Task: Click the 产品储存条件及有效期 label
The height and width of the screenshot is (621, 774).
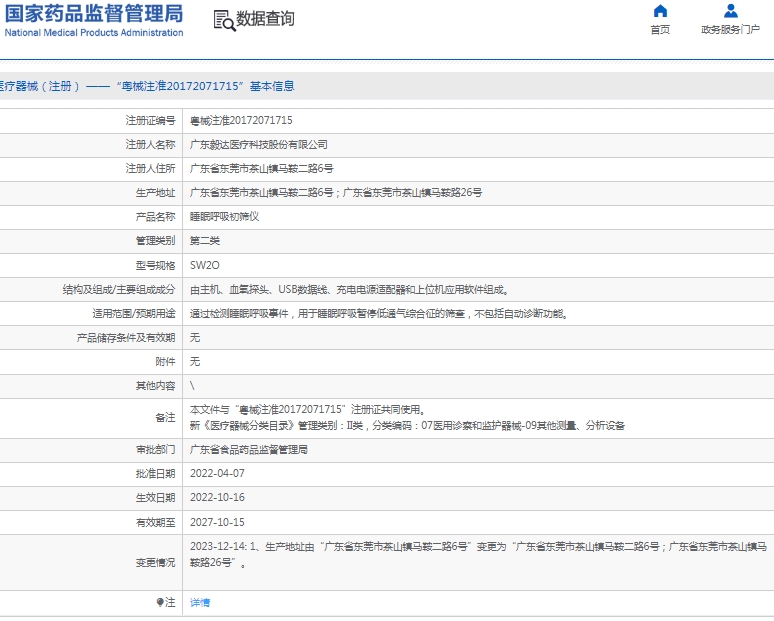Action: 126,338
